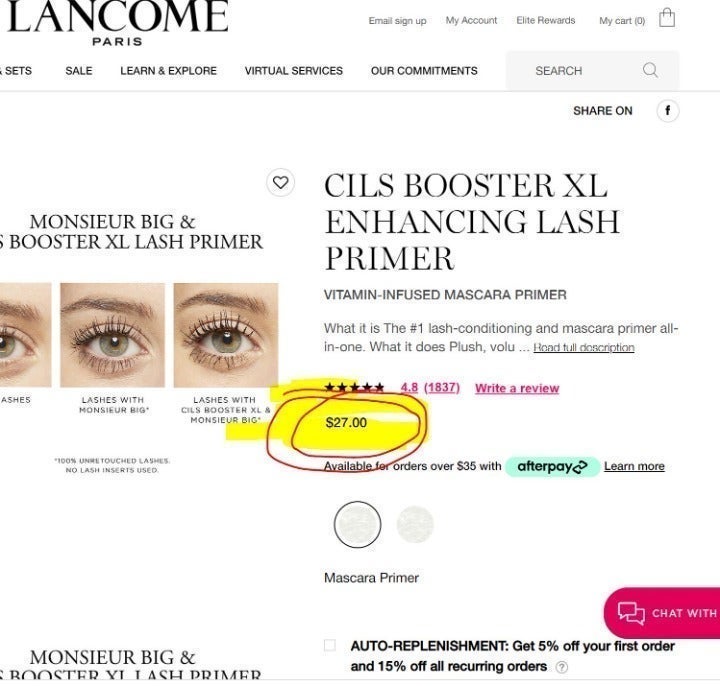Screen dimensions: 720x686
Task: Open Virtual Services menu
Action: (x=294, y=71)
